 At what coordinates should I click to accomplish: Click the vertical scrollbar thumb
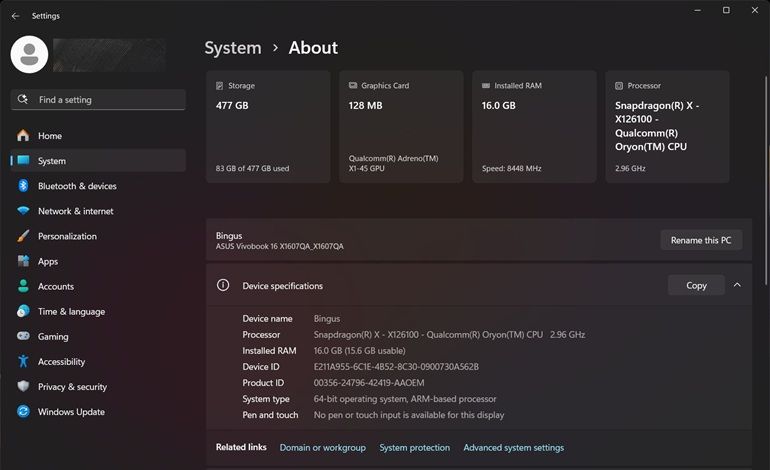tap(766, 180)
